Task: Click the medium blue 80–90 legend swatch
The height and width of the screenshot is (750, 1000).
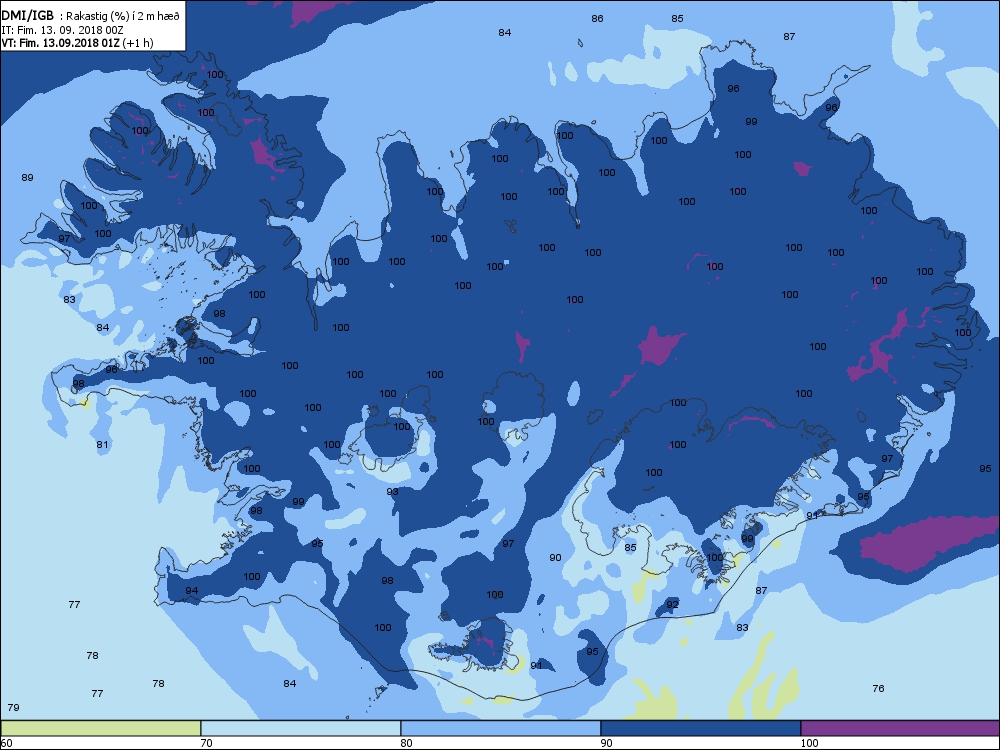Action: 501,728
